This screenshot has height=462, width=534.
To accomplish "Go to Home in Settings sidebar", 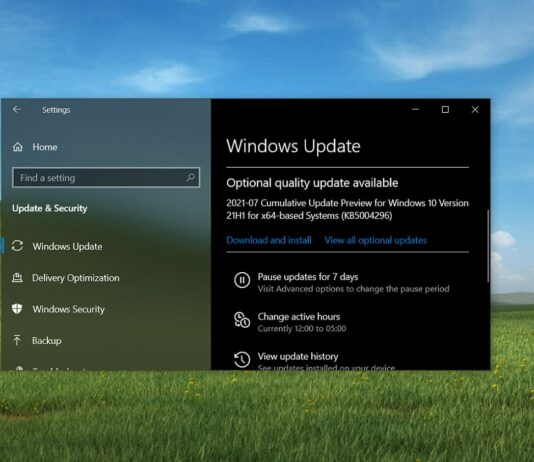I will 45,147.
